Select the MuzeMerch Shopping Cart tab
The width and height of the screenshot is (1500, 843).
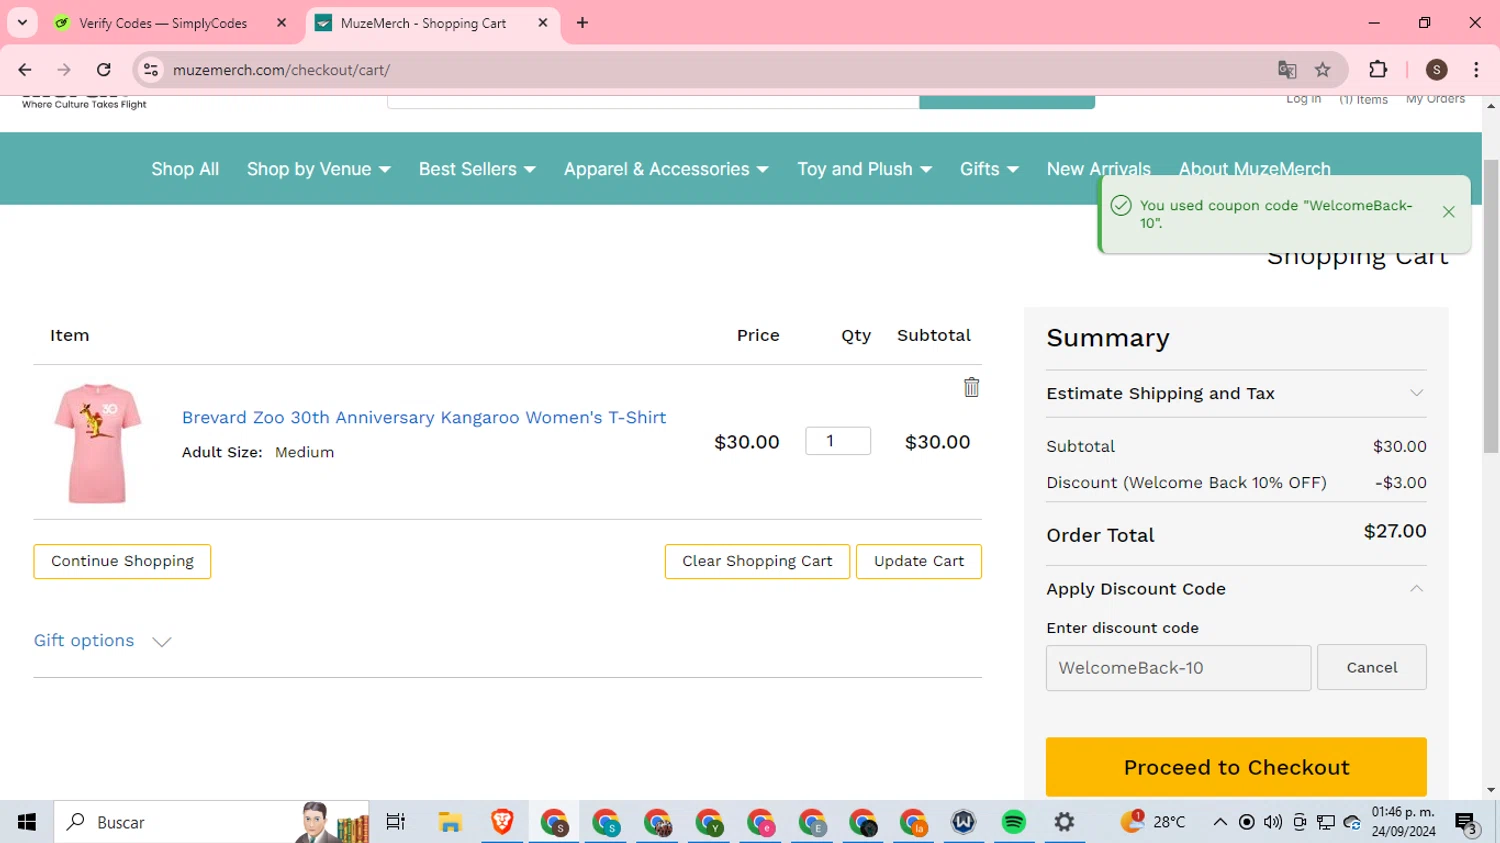pyautogui.click(x=423, y=23)
